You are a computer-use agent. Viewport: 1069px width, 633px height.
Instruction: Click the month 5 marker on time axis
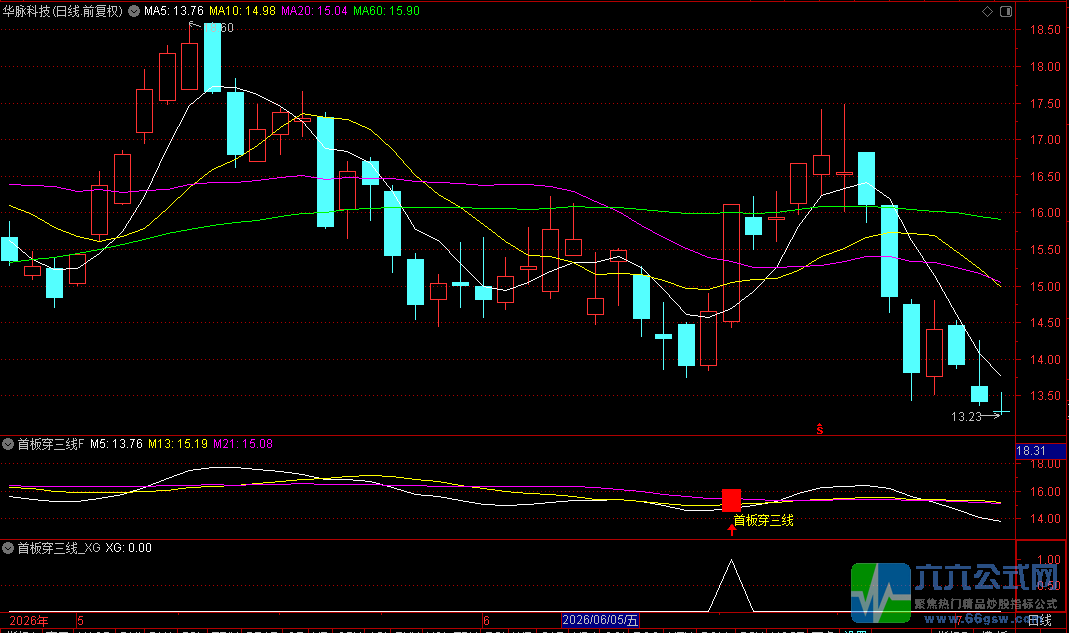point(80,621)
